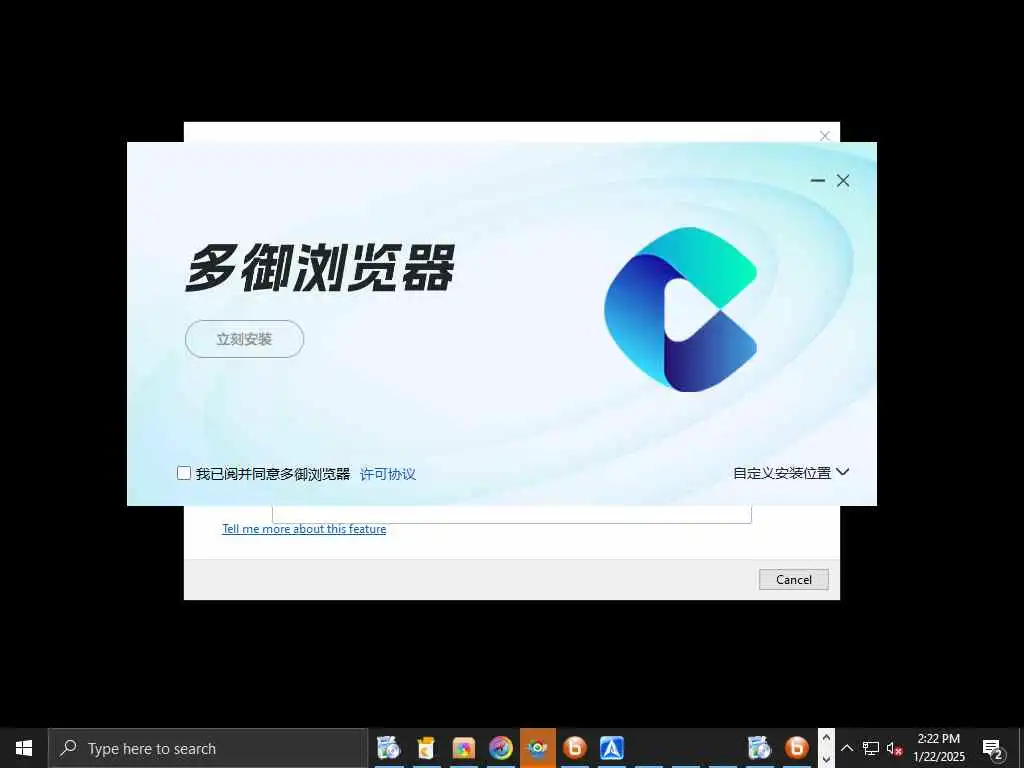
Task: Close the 多御浏览器 installer window
Action: pos(843,181)
